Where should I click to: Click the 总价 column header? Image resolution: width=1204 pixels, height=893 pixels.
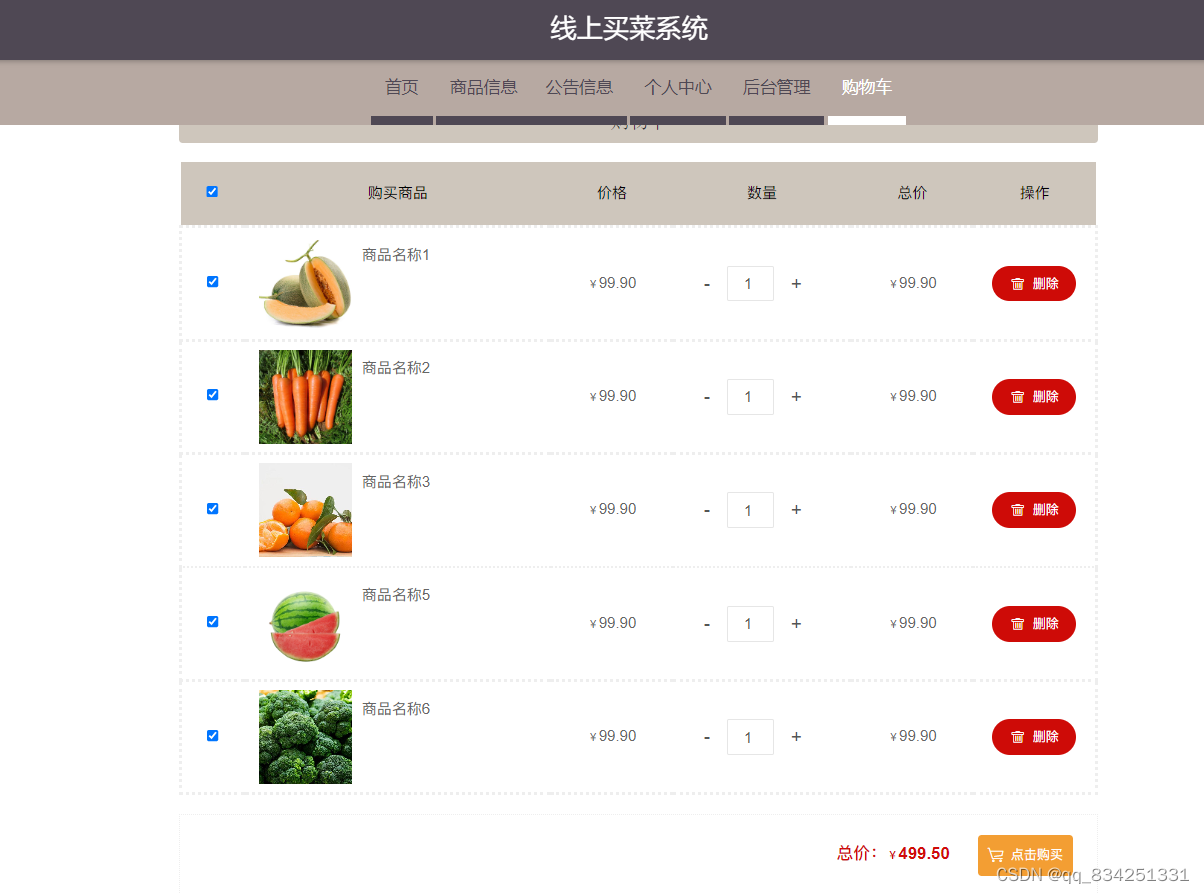tap(912, 193)
